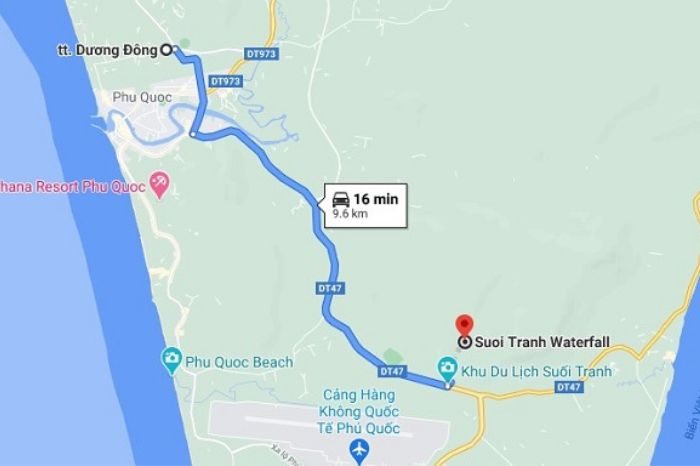
Task: Click the tt. Dương Đông origin circle
Action: [x=166, y=50]
